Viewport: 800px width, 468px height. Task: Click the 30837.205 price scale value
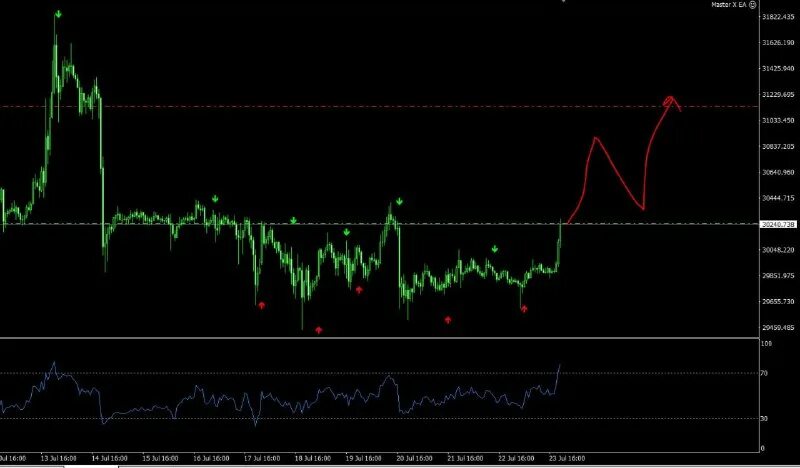[x=779, y=146]
